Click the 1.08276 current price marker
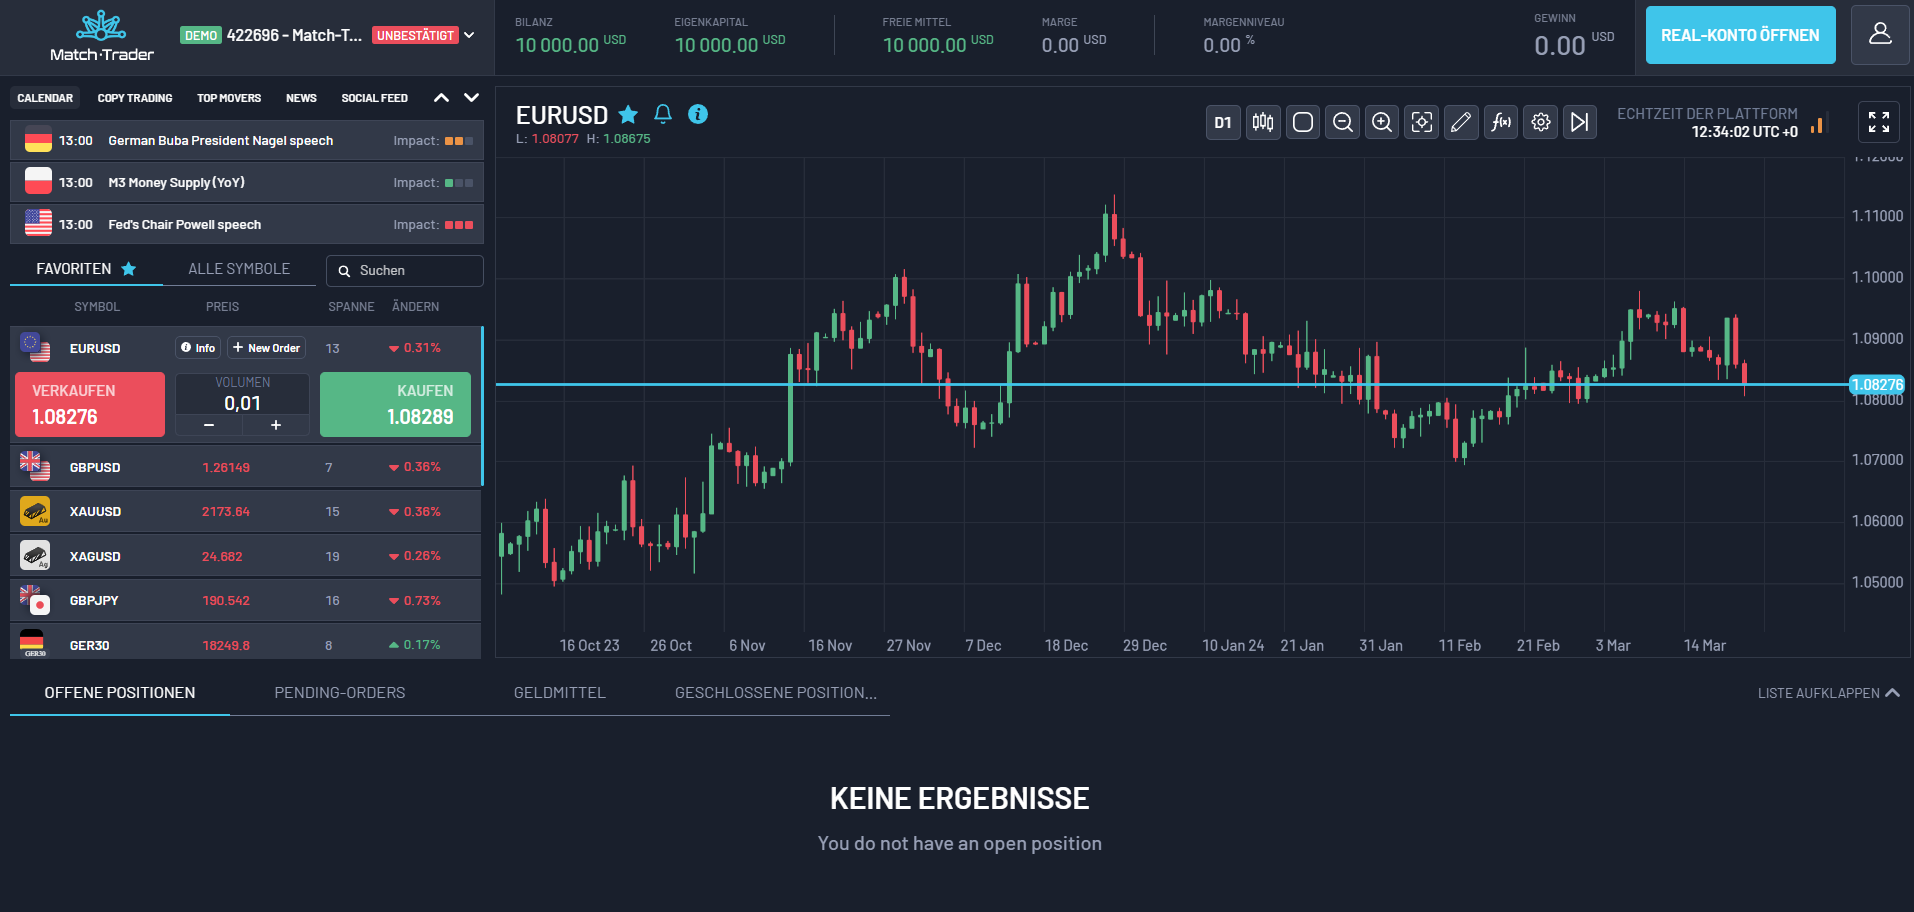 1877,385
